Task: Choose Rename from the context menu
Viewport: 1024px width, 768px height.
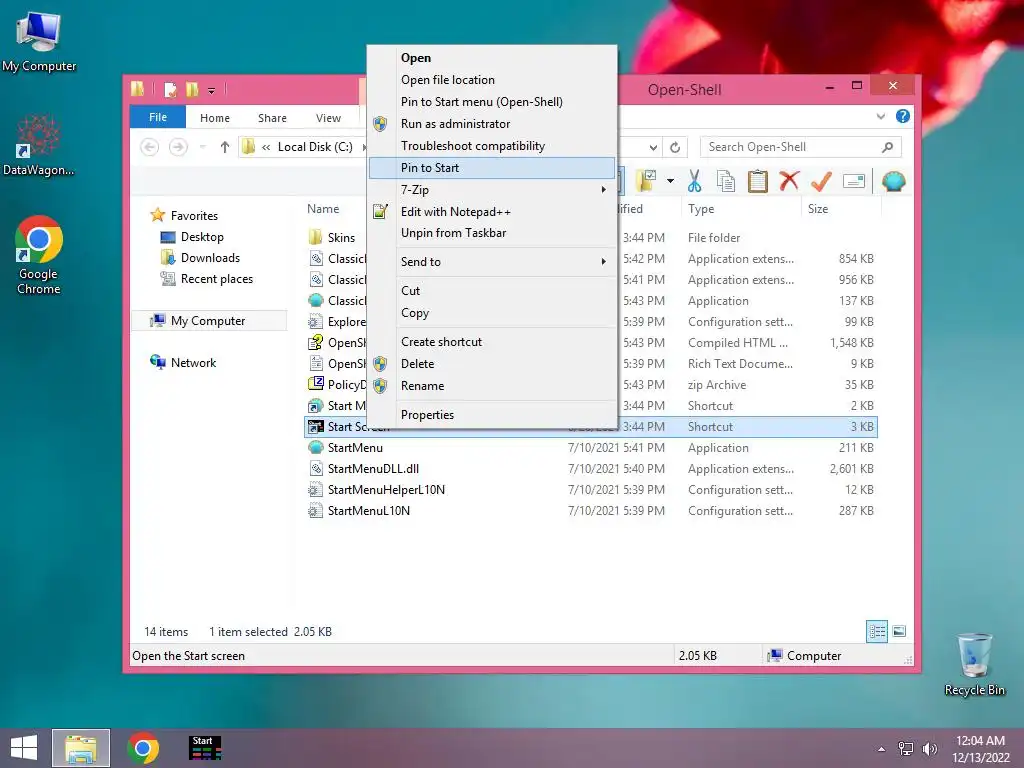Action: [x=491, y=385]
